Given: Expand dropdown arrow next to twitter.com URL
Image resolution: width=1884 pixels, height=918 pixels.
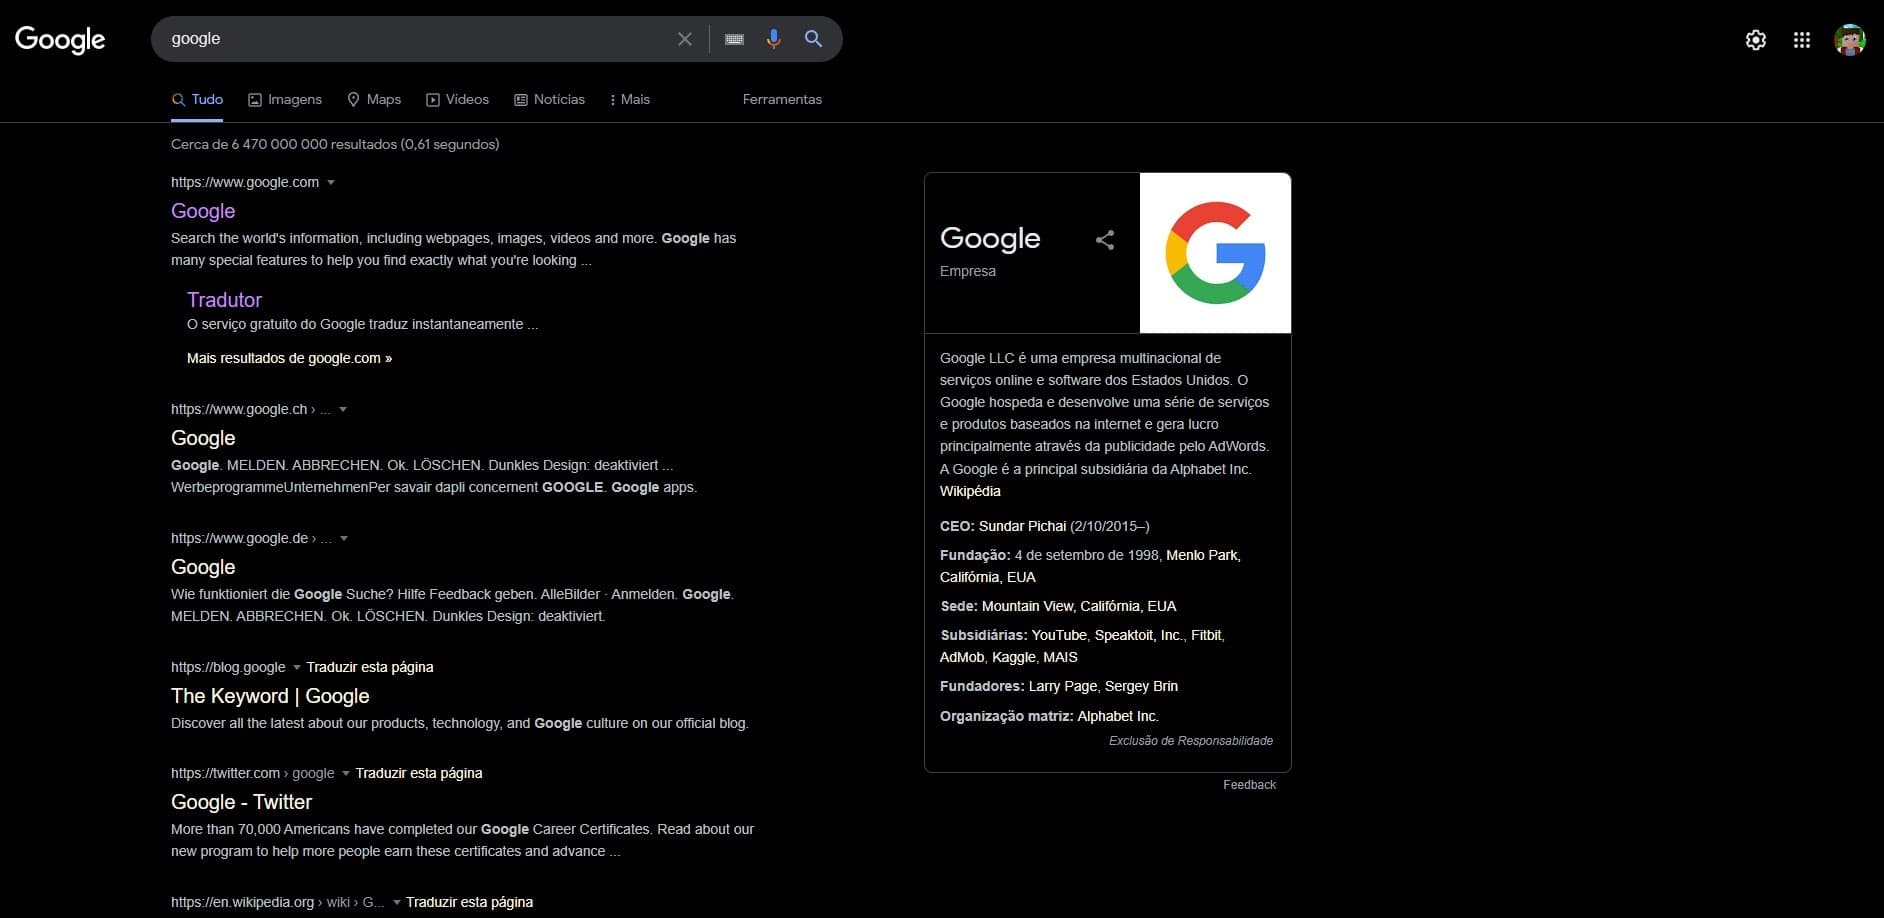Looking at the screenshot, I should pyautogui.click(x=346, y=773).
